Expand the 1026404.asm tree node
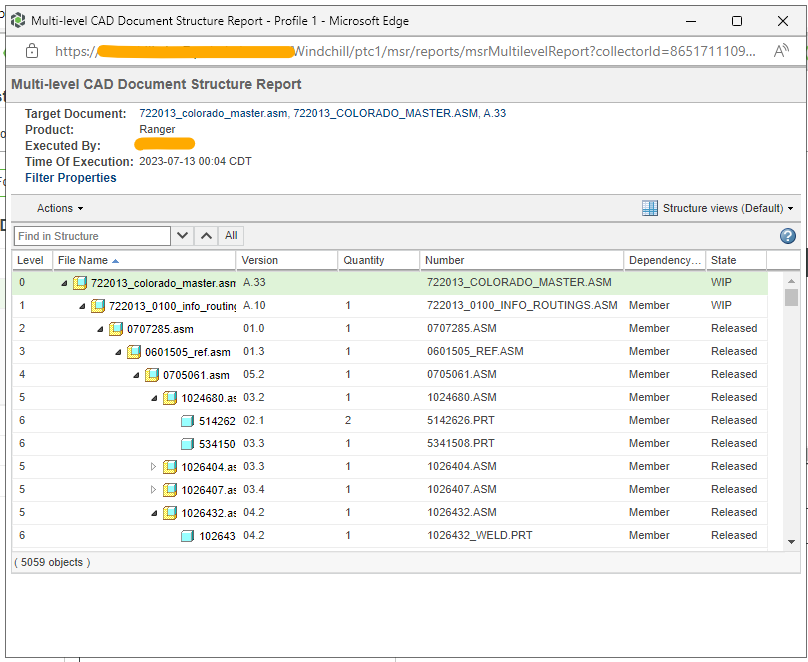 tap(153, 467)
